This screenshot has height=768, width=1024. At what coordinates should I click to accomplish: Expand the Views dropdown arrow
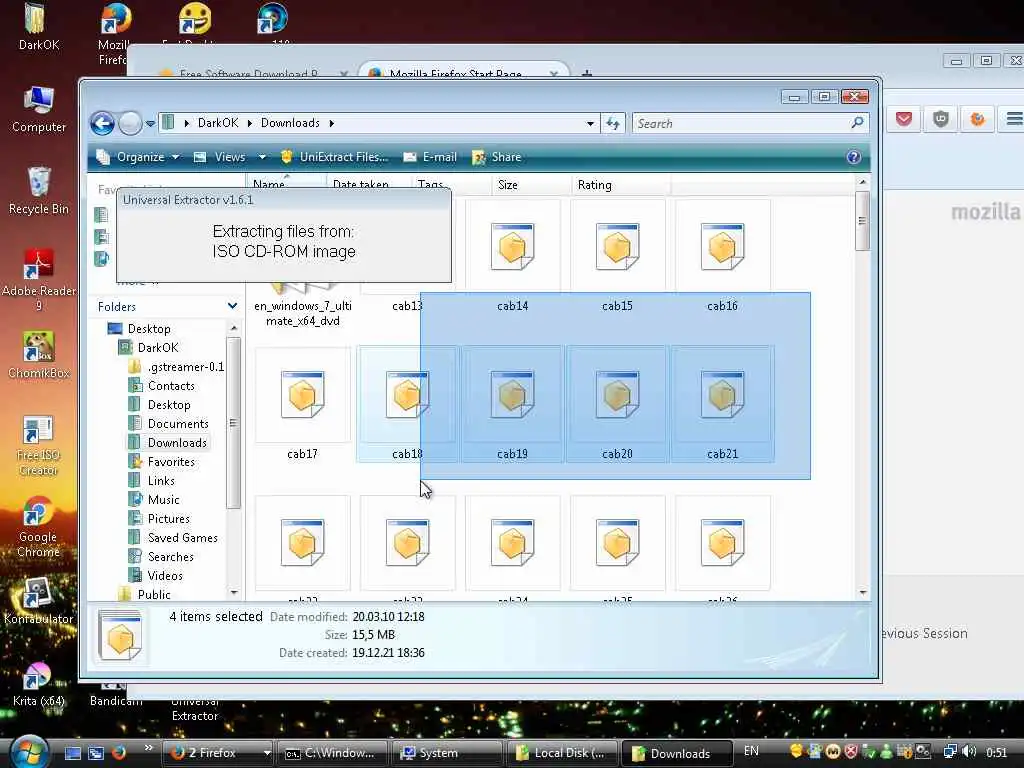point(262,157)
